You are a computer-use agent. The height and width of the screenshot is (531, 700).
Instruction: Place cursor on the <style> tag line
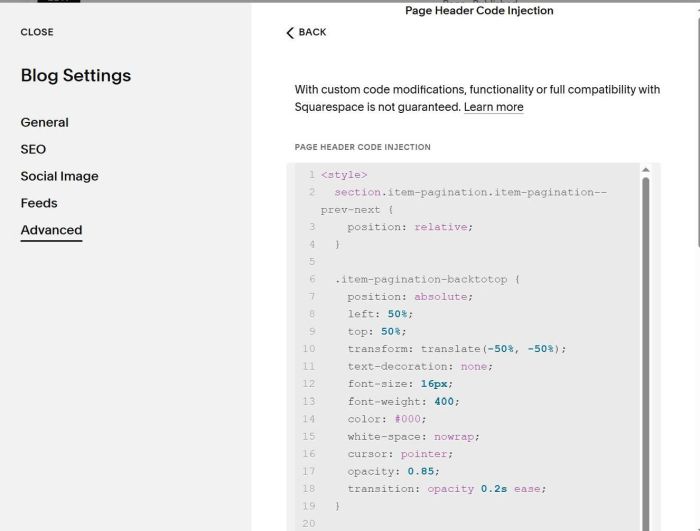coord(344,175)
